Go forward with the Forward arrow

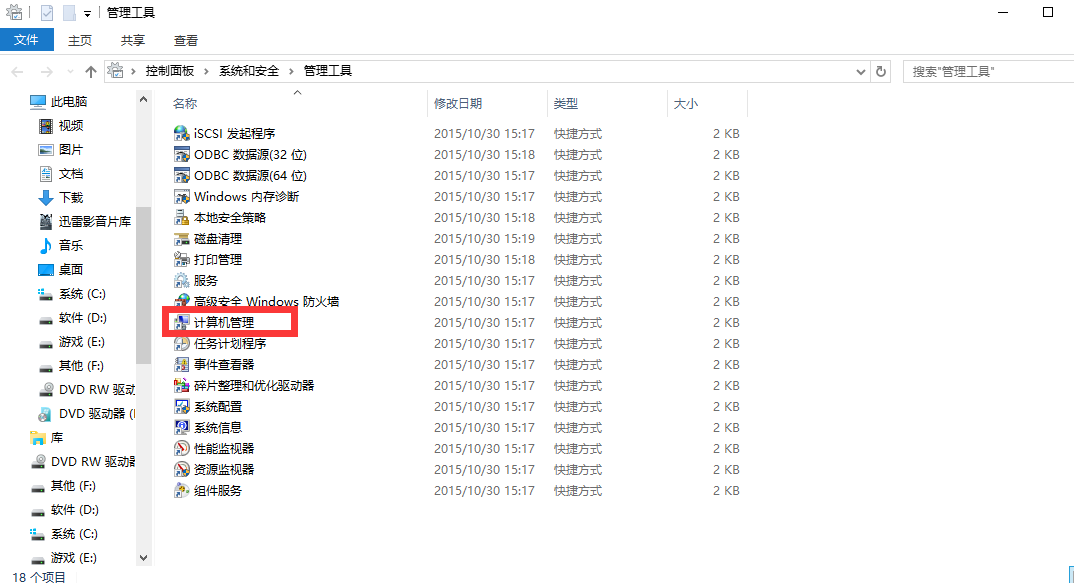47,71
